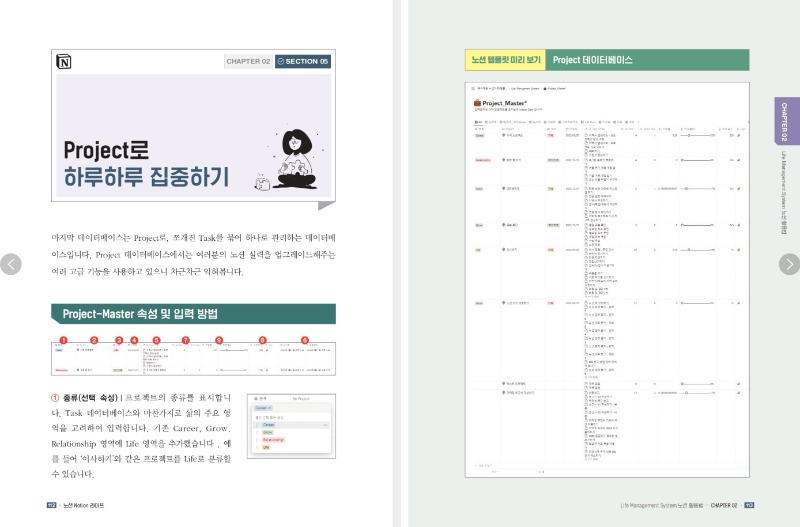800x527 pixels.
Task: Click page number 113 in the right footer
Action: point(749,505)
